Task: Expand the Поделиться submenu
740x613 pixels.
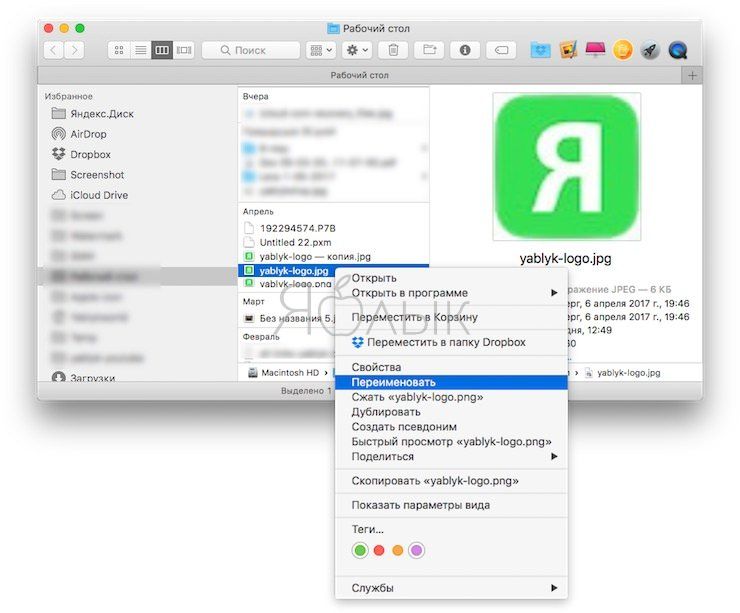Action: (x=451, y=456)
